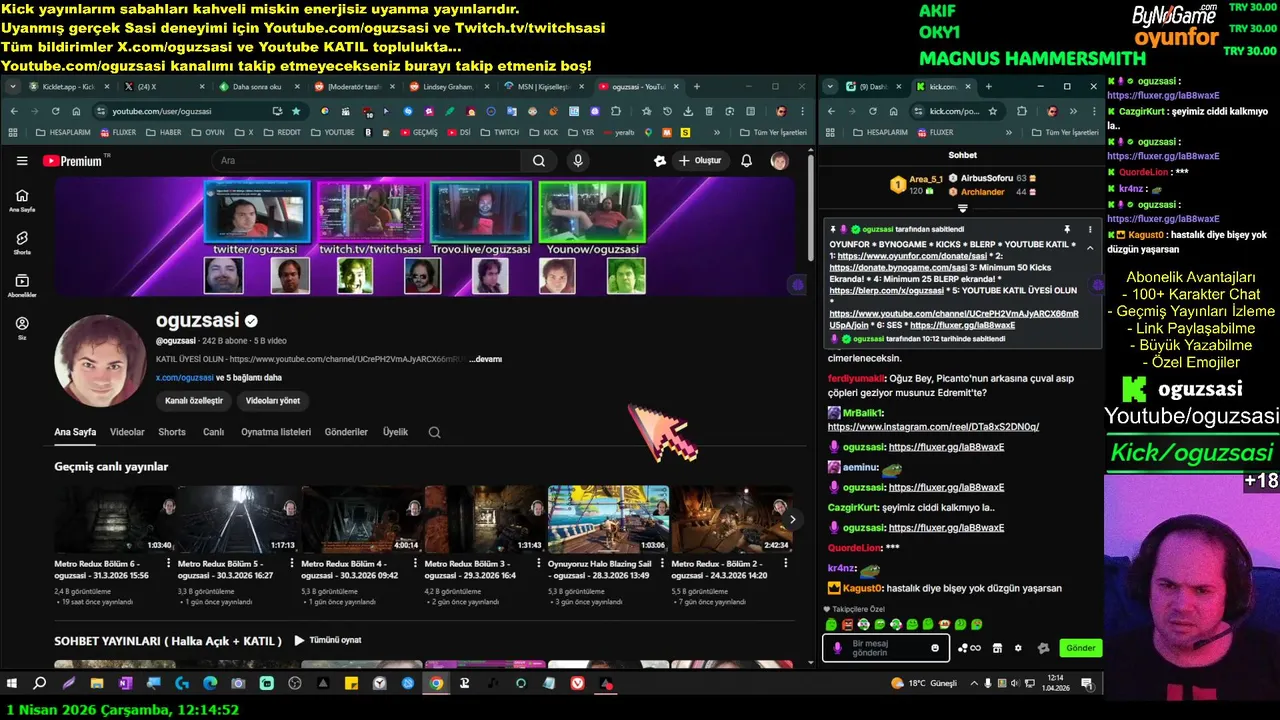1280x720 pixels.
Task: Collapse the pinned Kick chat message
Action: [x=1090, y=248]
